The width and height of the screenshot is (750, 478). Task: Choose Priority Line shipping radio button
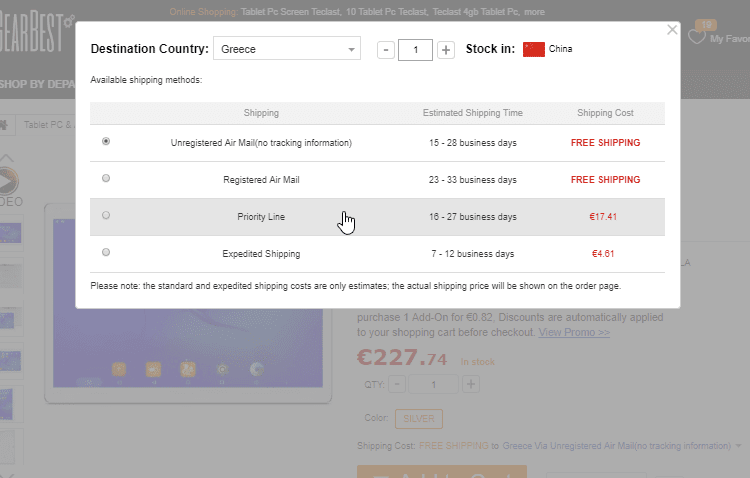[x=106, y=216]
